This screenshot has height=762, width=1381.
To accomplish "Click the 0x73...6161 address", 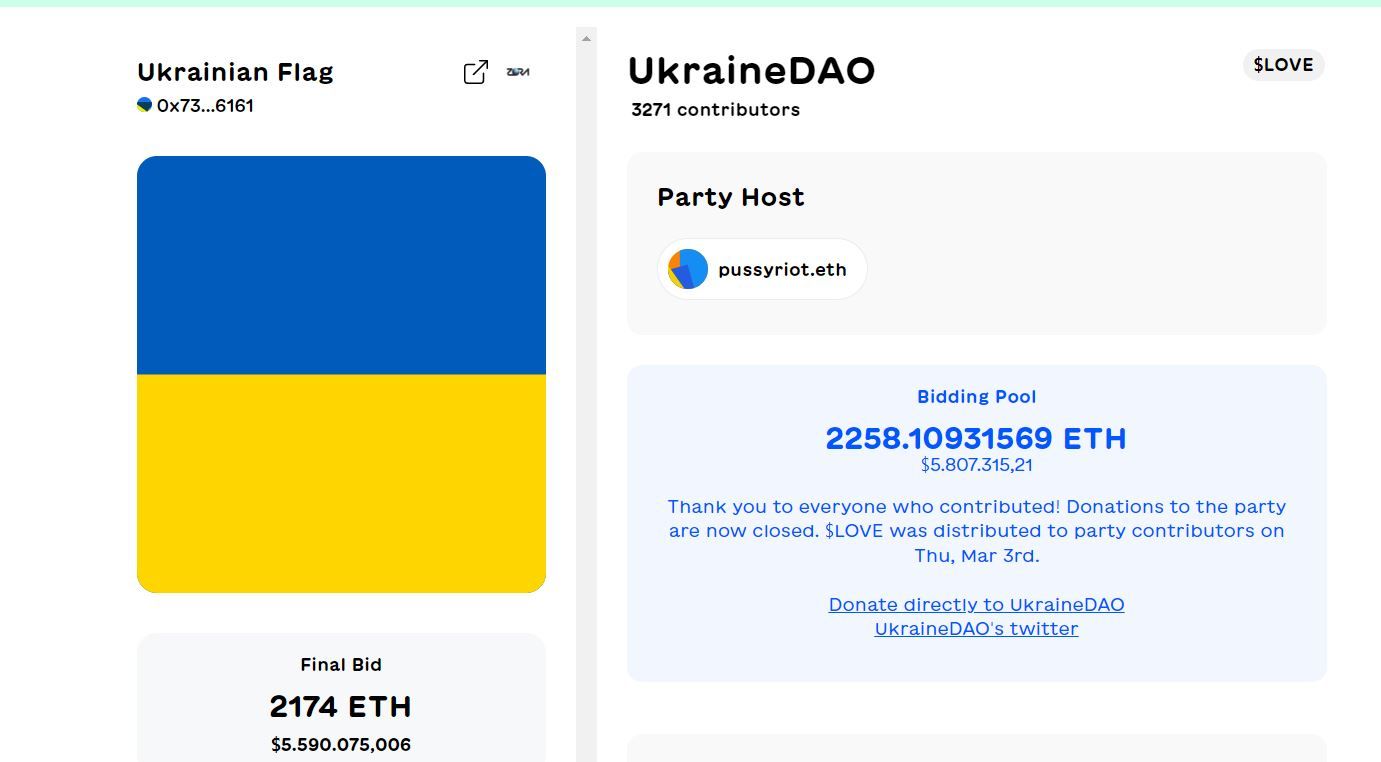I will (205, 105).
